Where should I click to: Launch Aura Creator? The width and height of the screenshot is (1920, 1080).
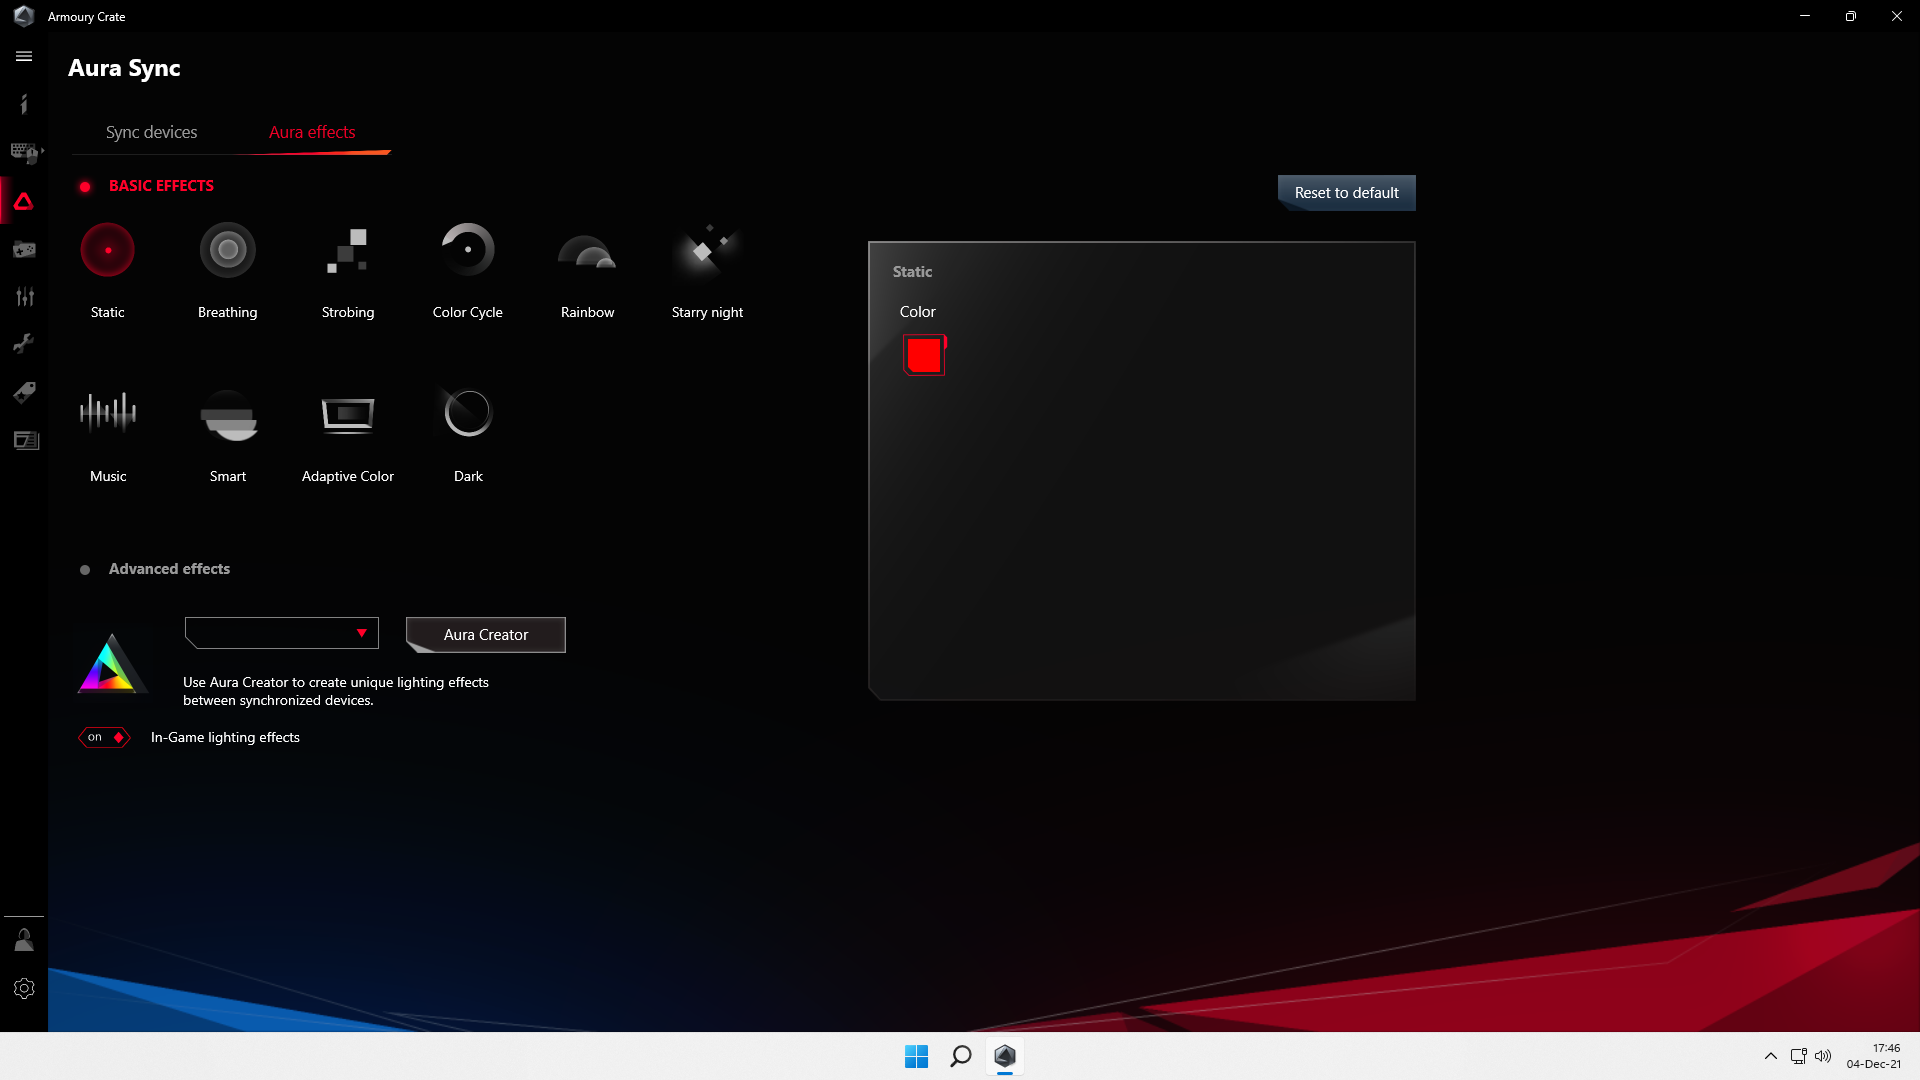(486, 635)
